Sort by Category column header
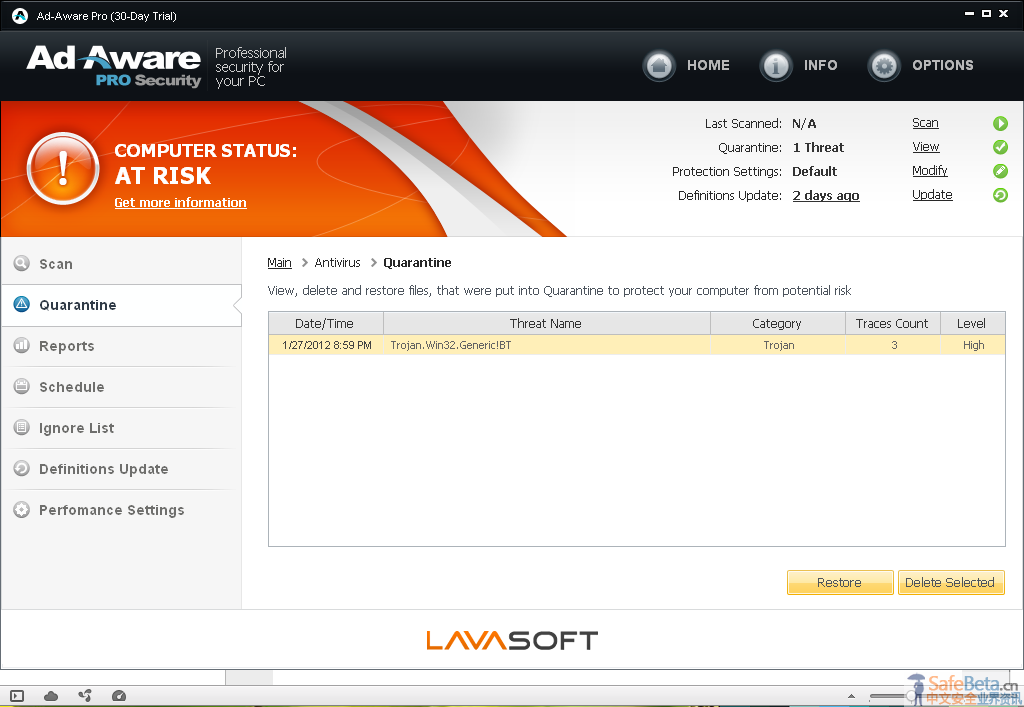Viewport: 1024px width, 707px height. 777,323
